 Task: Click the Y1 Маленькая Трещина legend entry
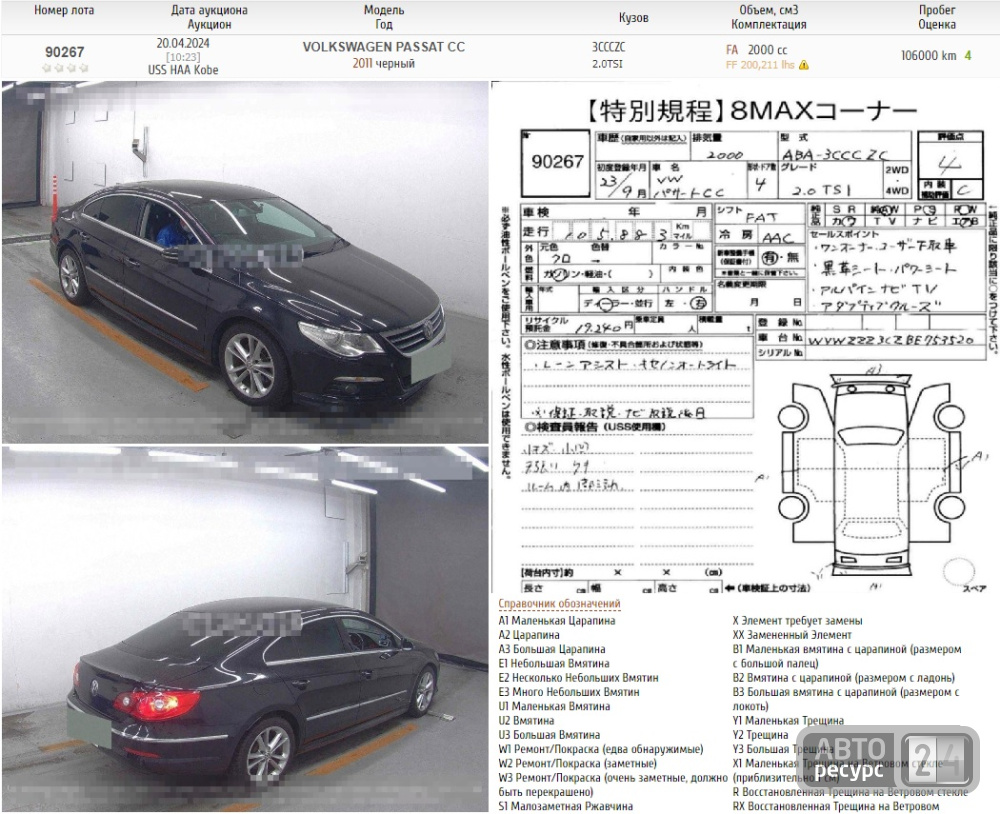[788, 720]
